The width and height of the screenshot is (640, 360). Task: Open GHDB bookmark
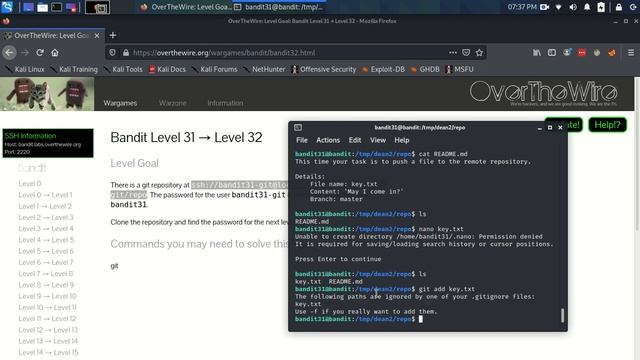(425, 69)
